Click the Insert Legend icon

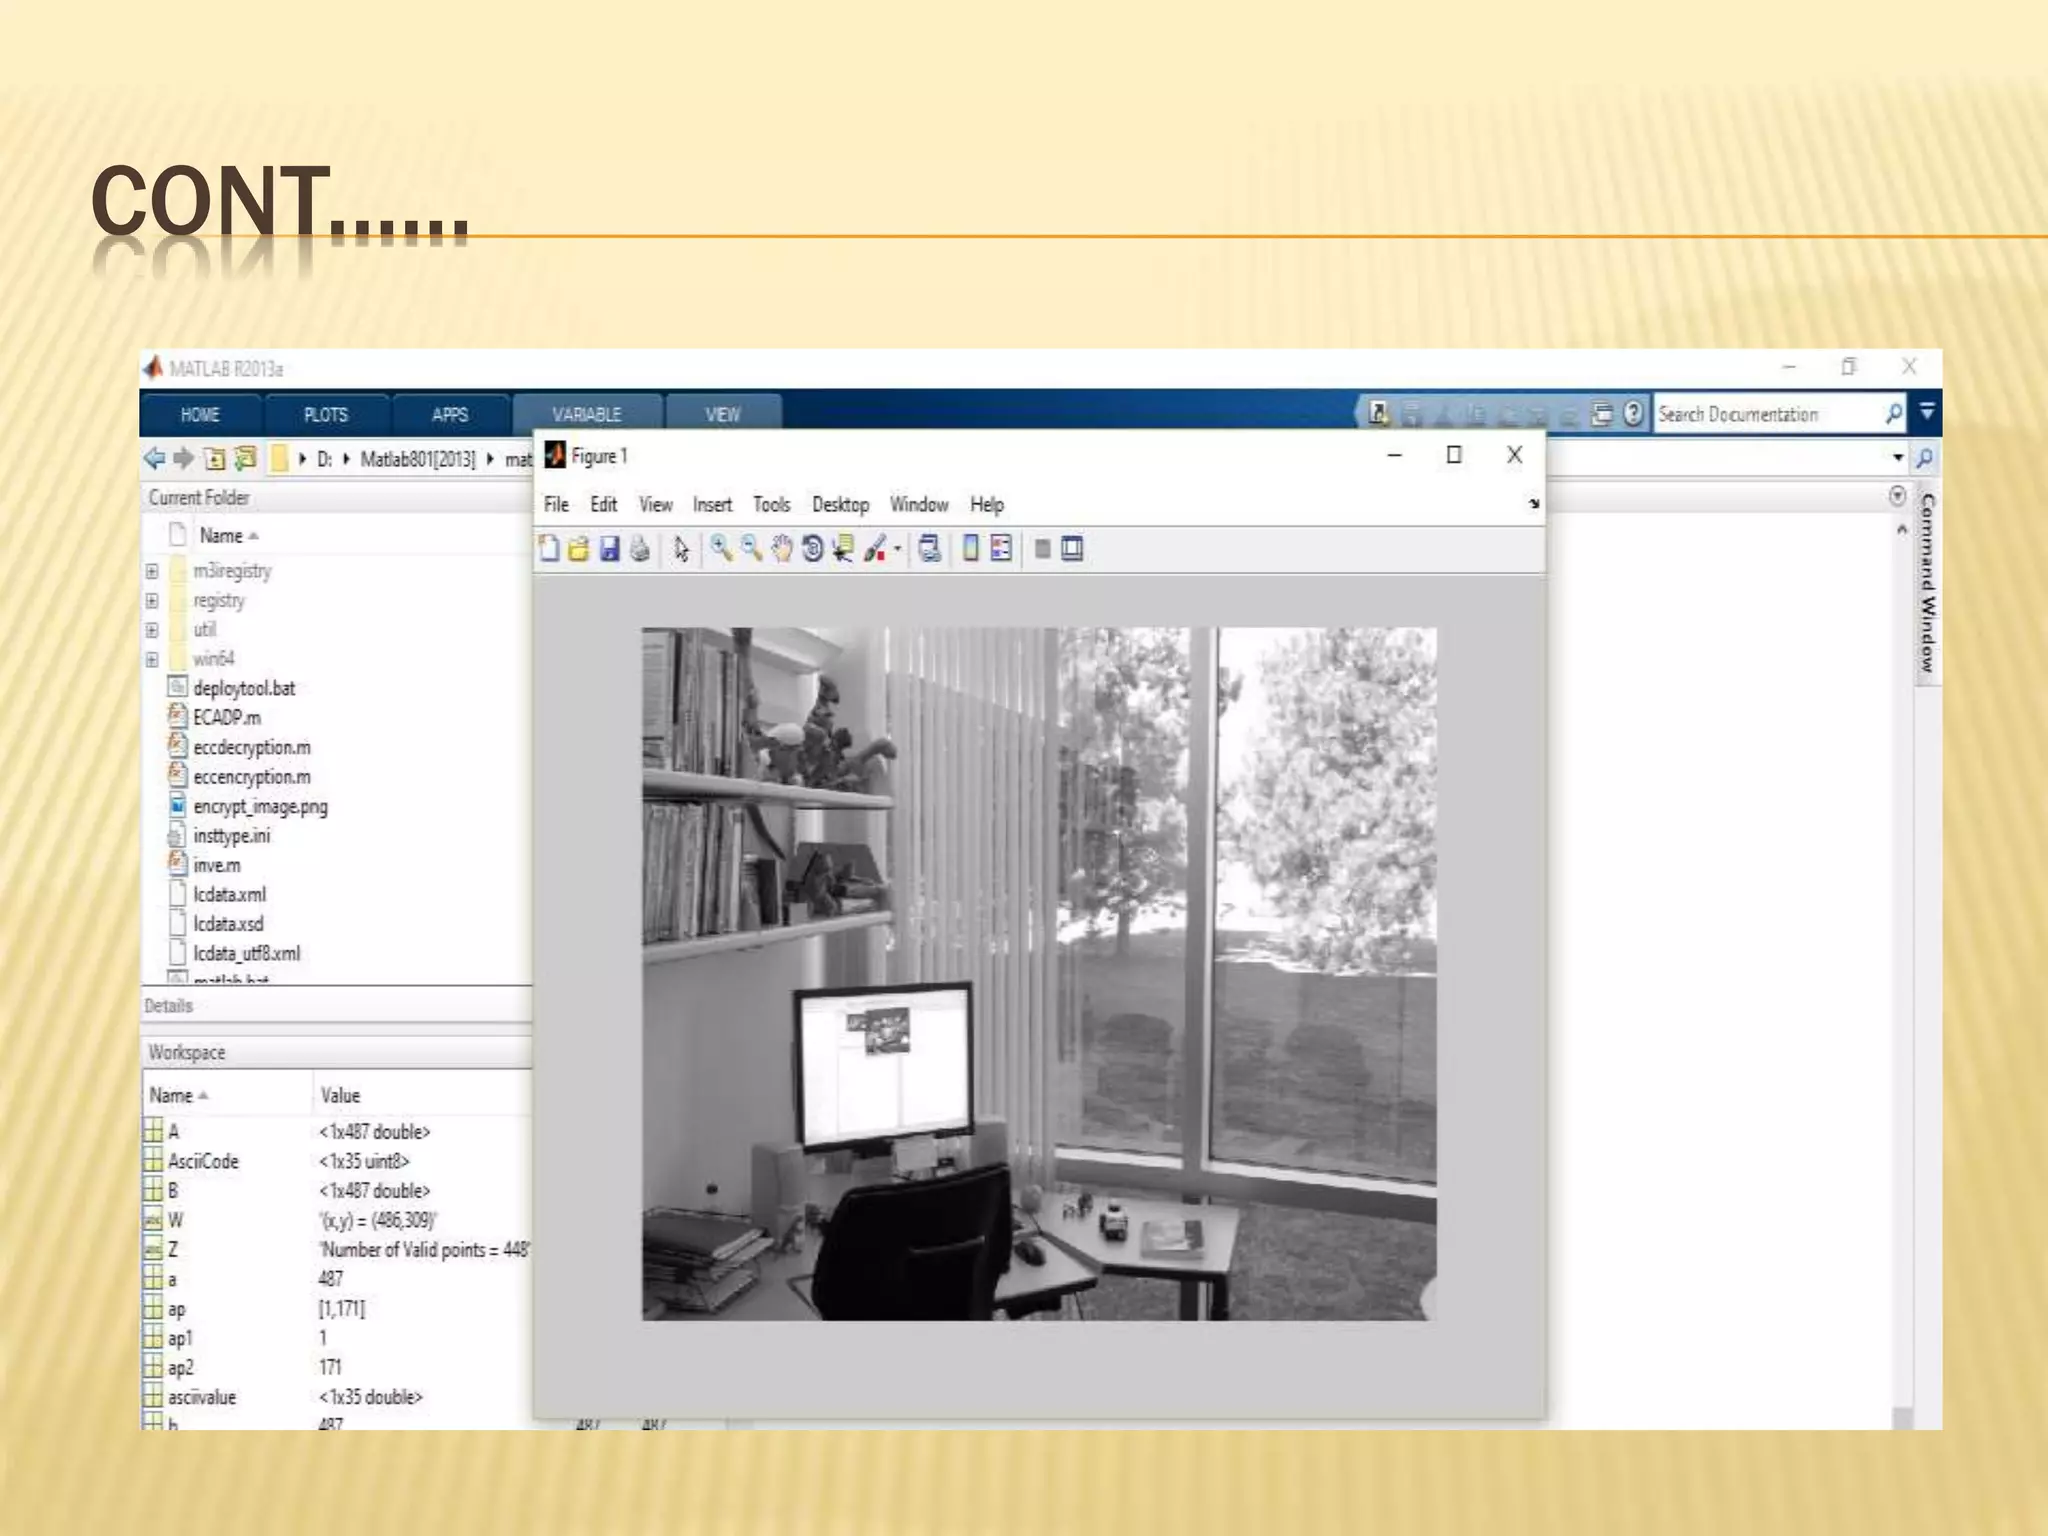1001,548
